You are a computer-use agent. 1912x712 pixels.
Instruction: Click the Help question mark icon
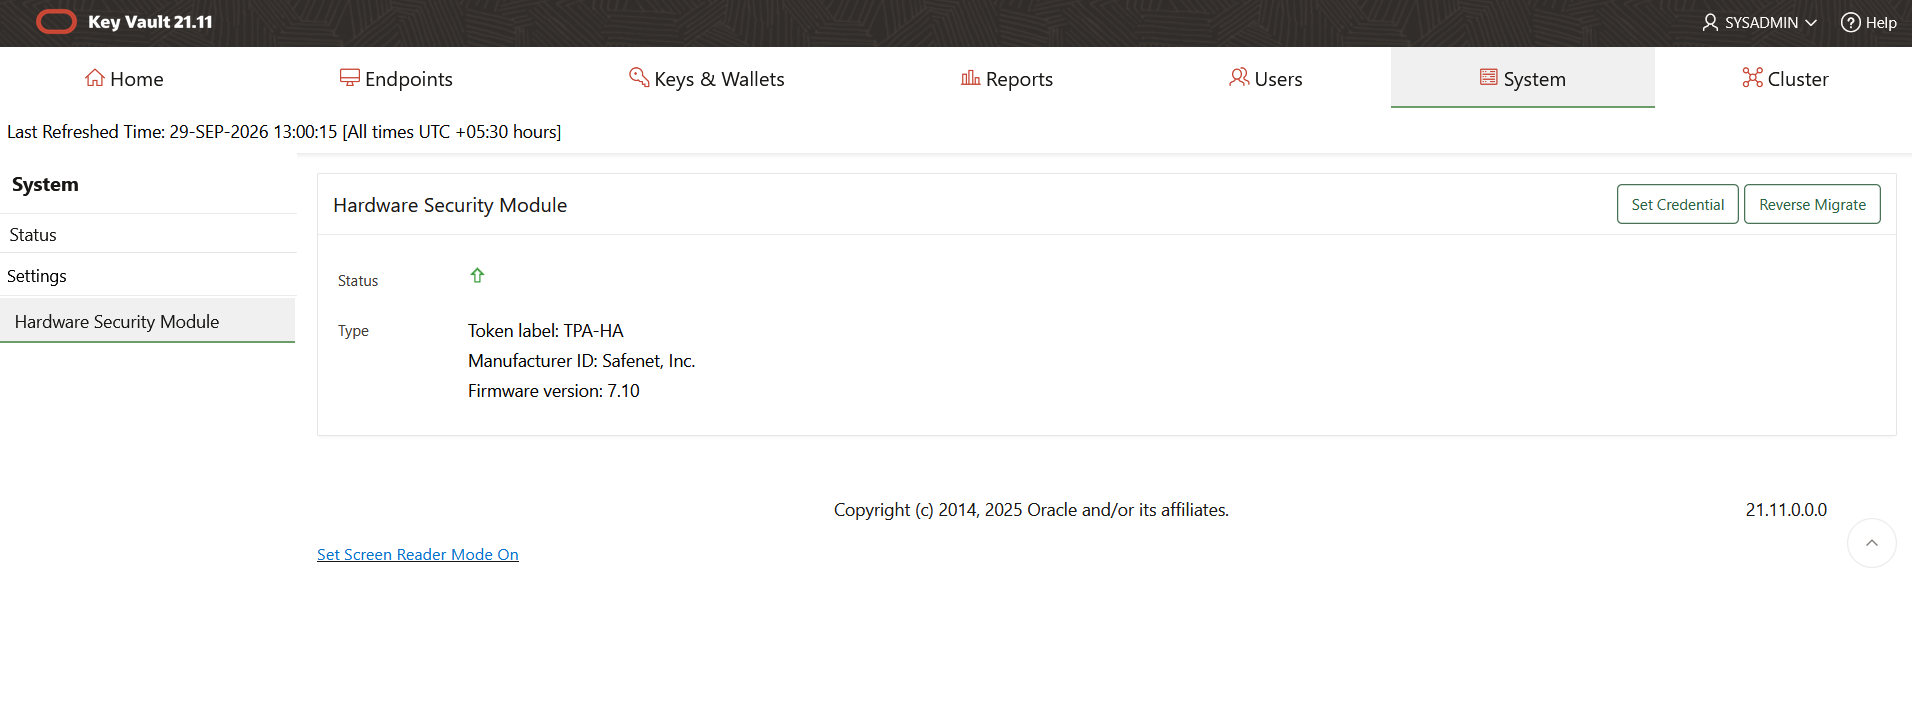click(x=1851, y=22)
